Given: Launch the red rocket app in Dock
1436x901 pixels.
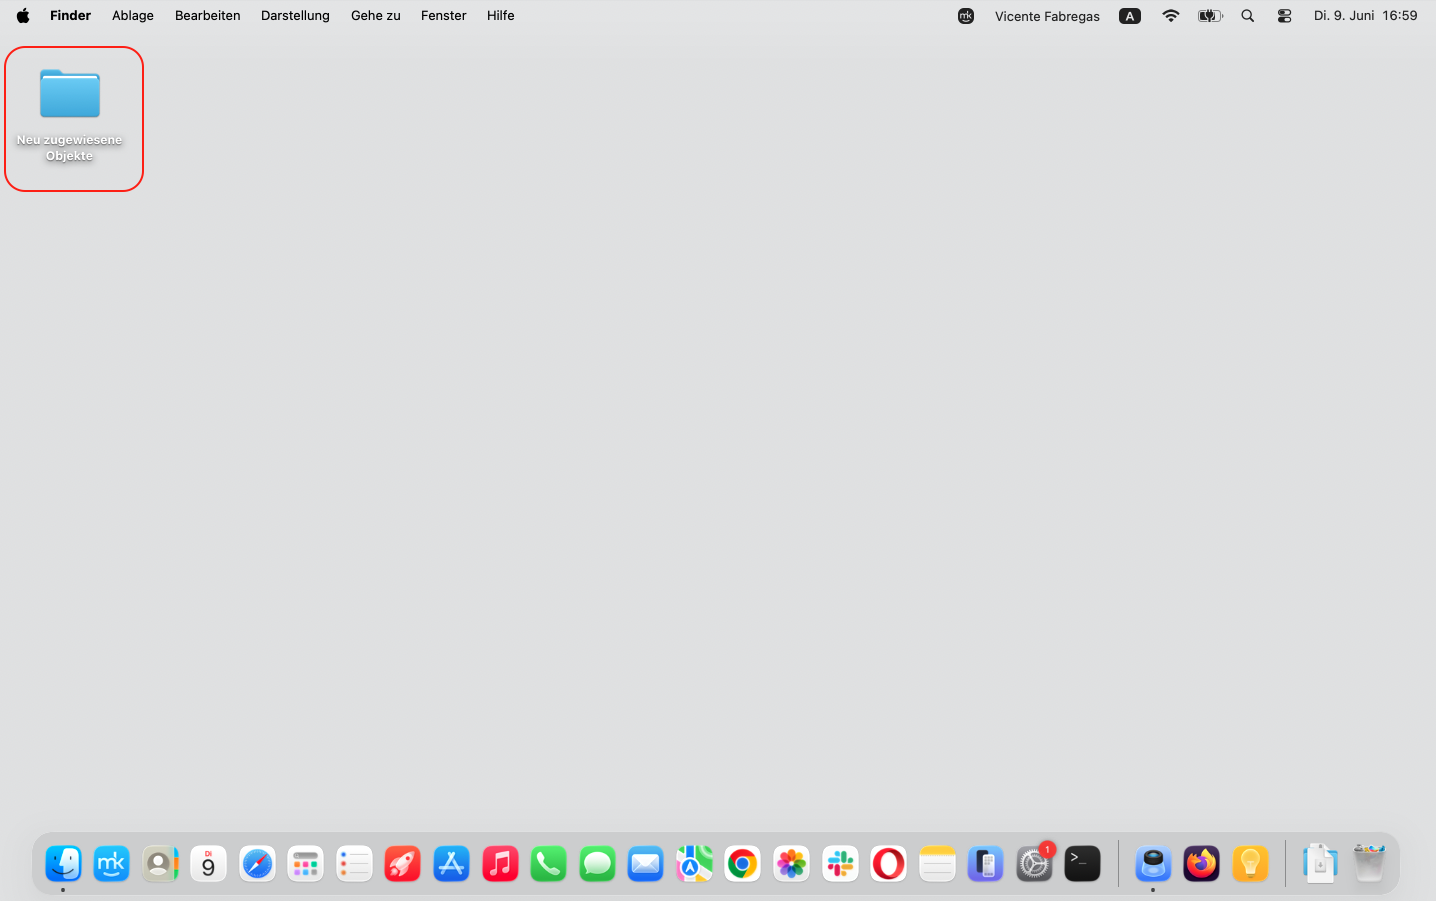Looking at the screenshot, I should pos(403,863).
